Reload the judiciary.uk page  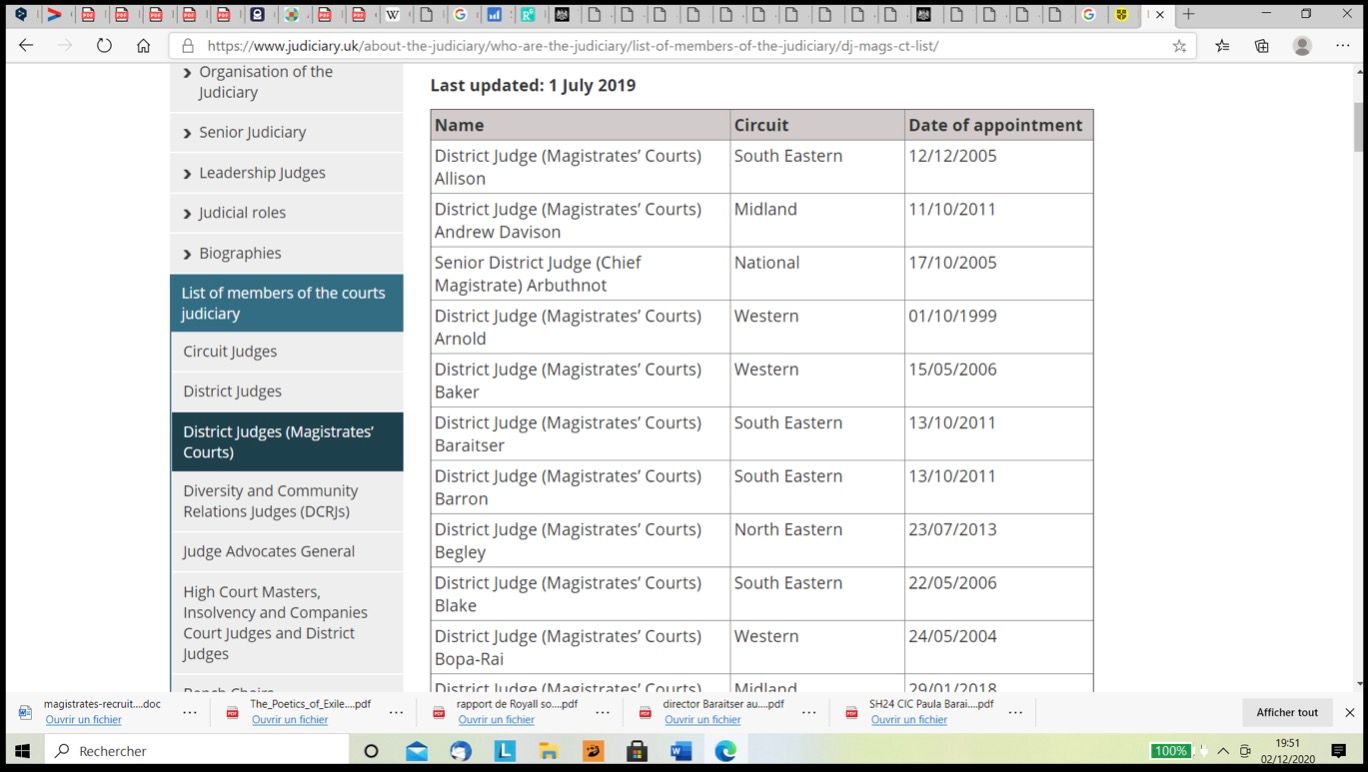(104, 46)
